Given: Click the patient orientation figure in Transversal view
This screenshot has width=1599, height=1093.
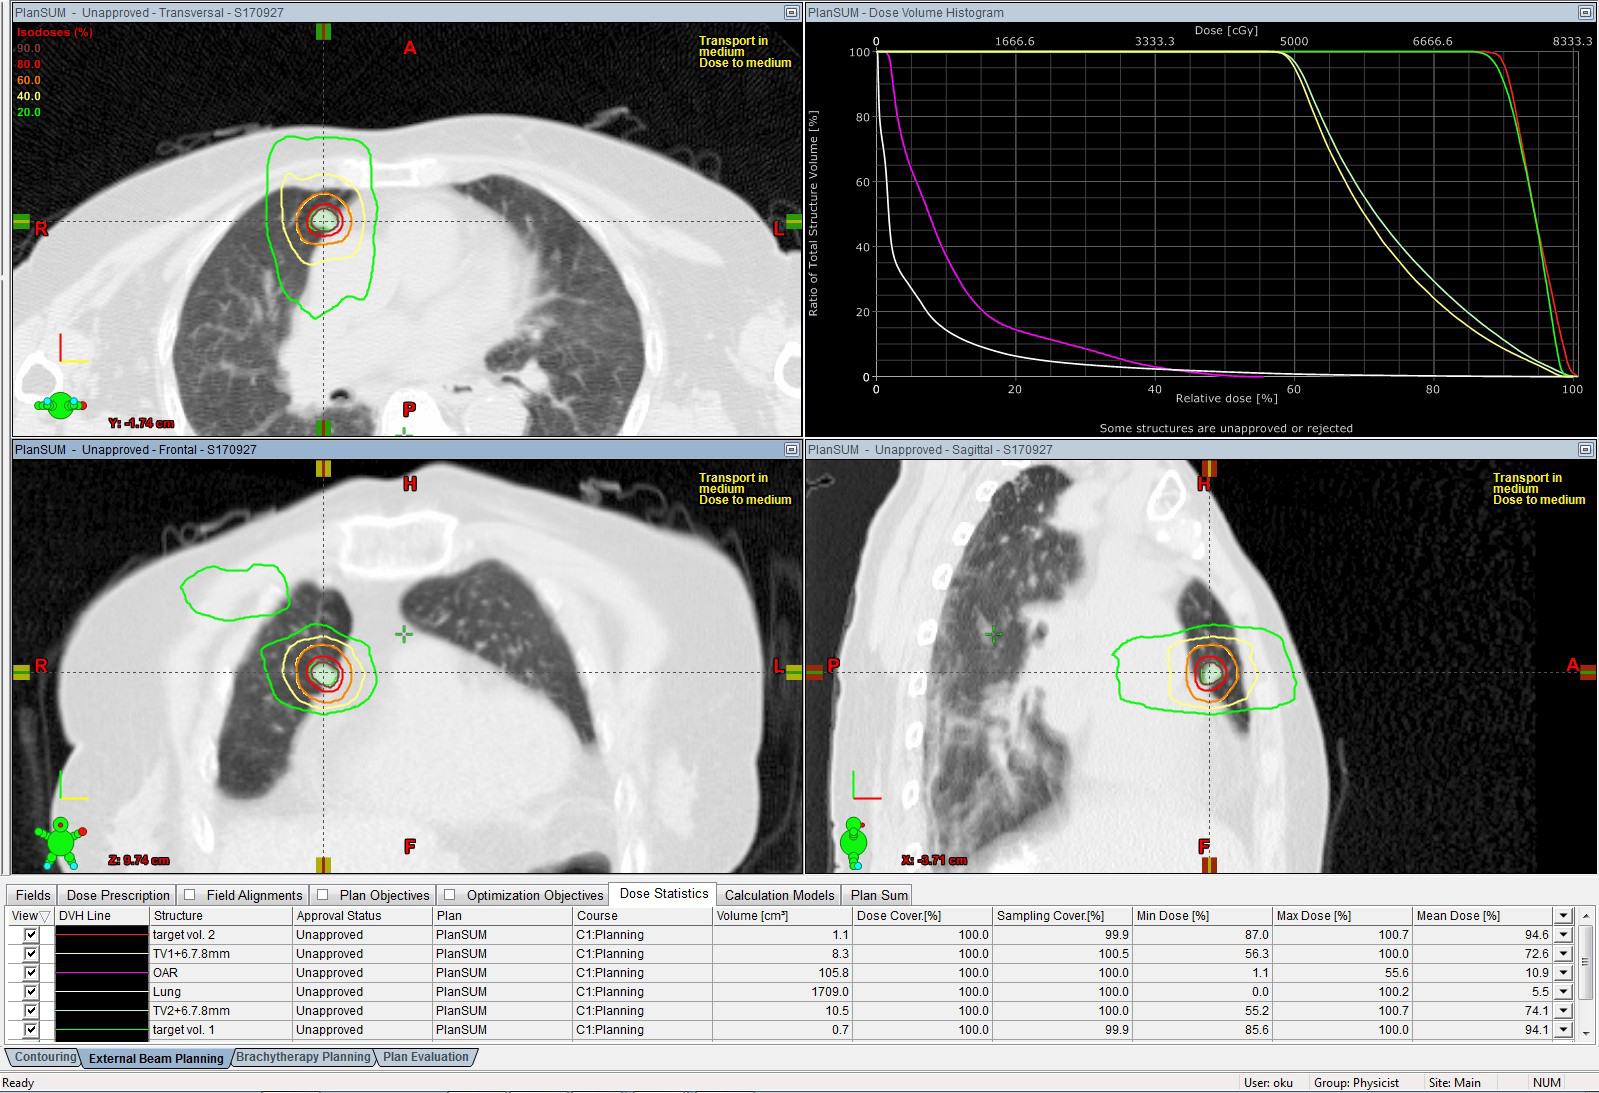Looking at the screenshot, I should click(x=60, y=405).
